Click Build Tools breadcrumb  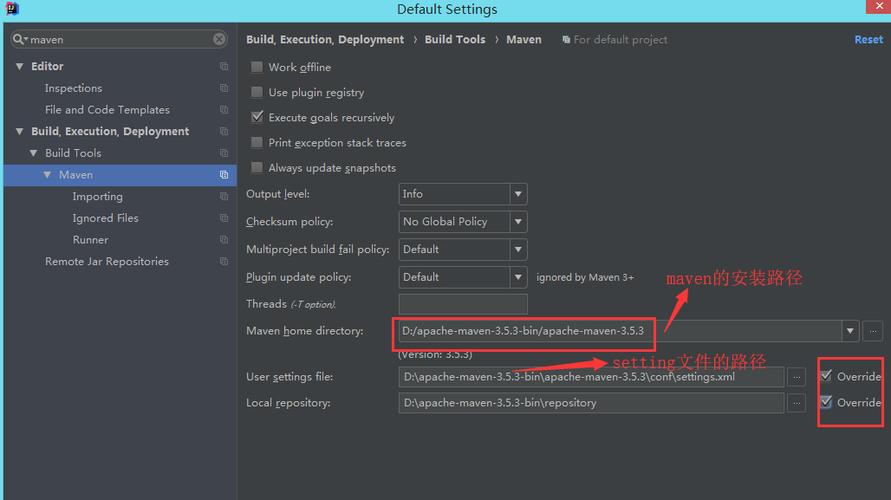point(455,39)
